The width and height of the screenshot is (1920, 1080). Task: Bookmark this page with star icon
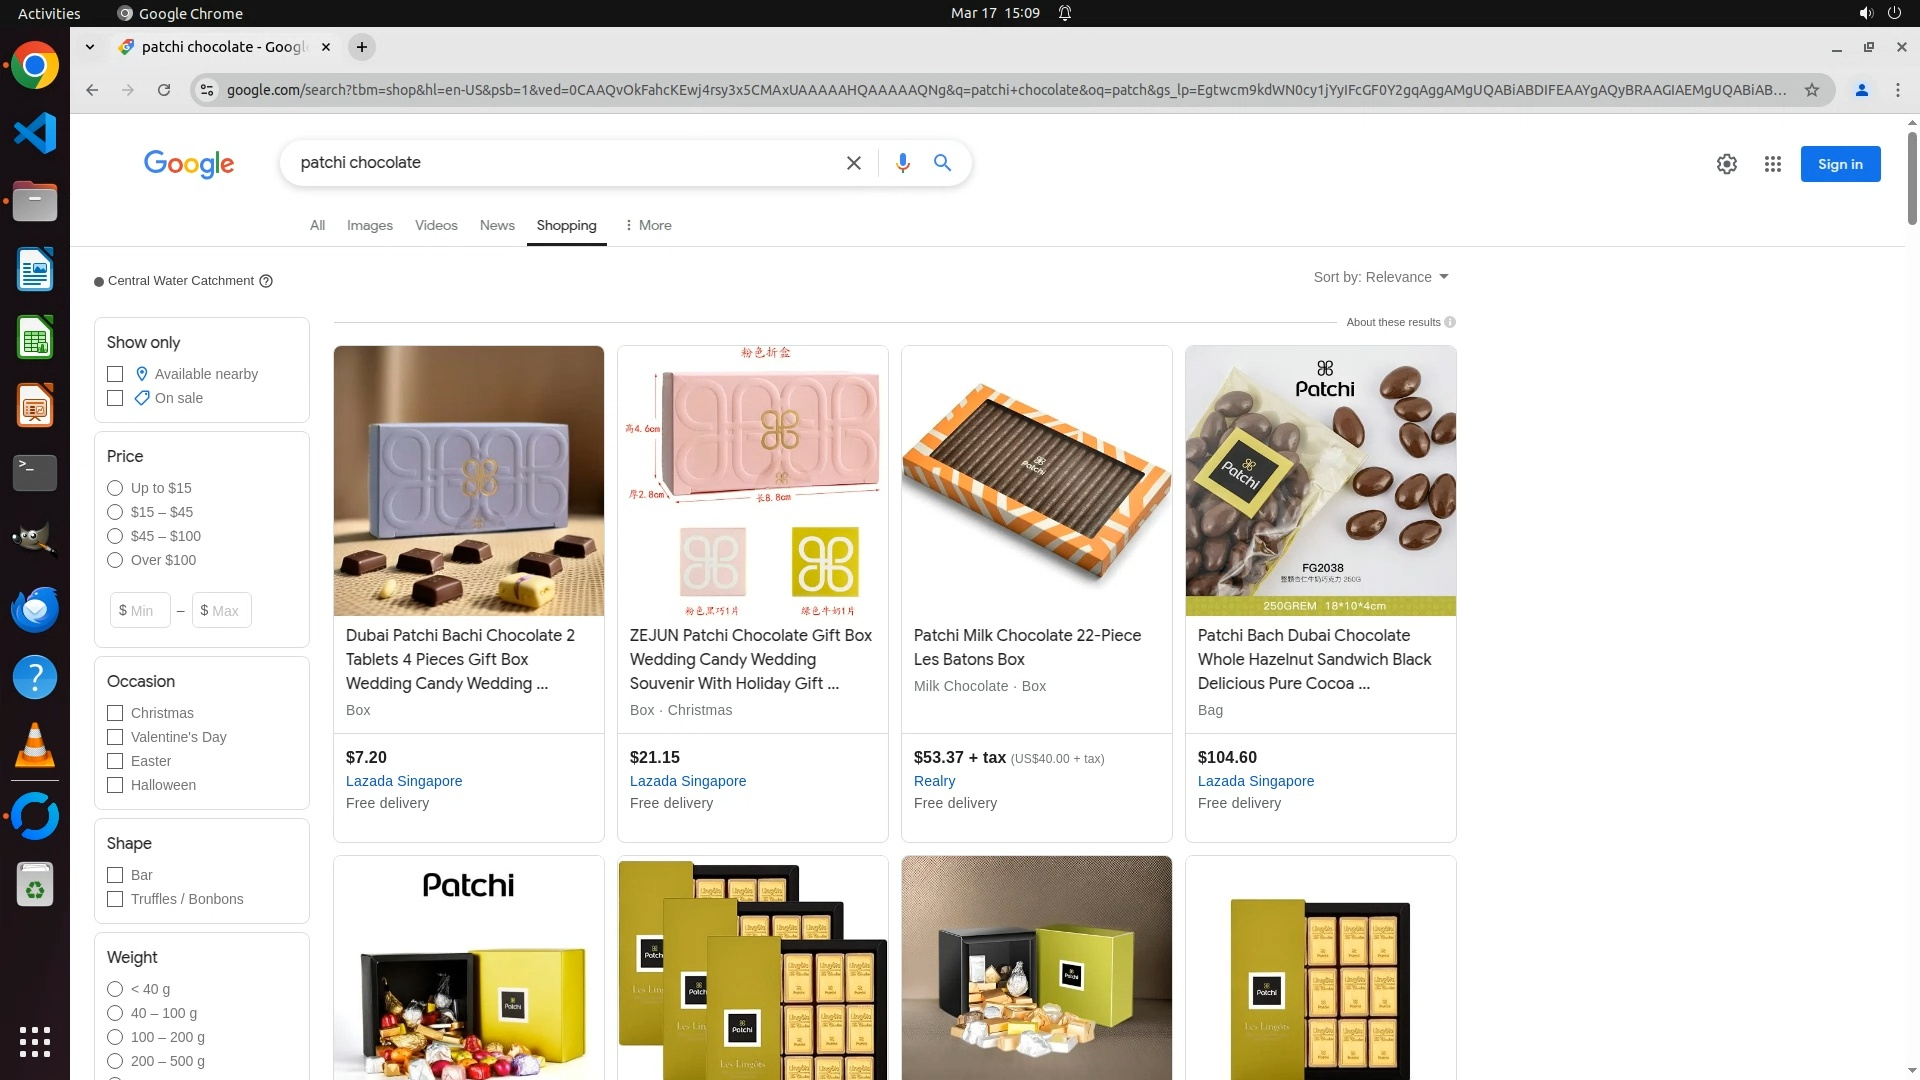point(1812,90)
